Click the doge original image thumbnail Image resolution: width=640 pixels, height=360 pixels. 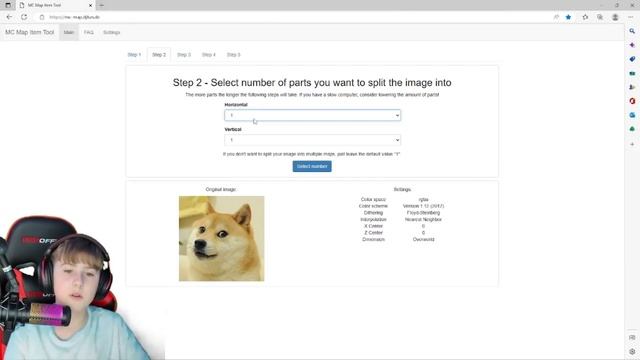[x=221, y=238]
